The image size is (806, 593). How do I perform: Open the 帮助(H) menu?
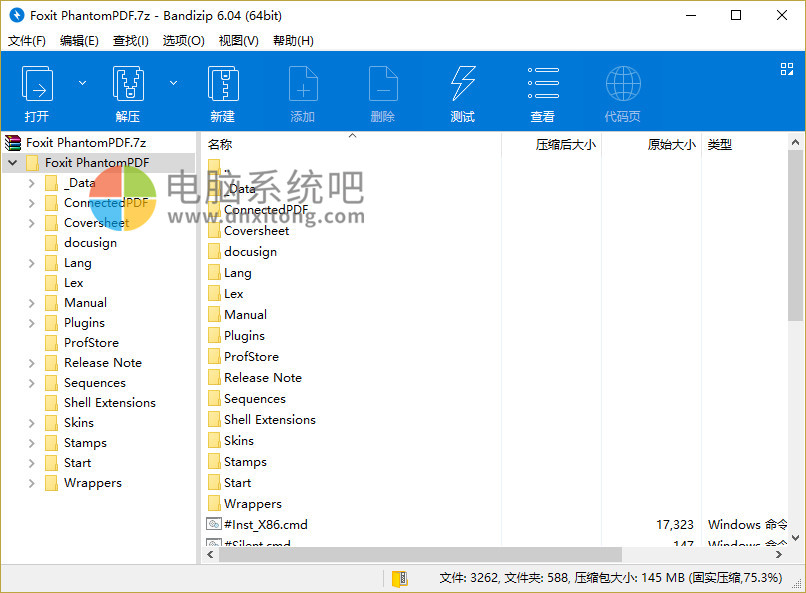(x=293, y=41)
